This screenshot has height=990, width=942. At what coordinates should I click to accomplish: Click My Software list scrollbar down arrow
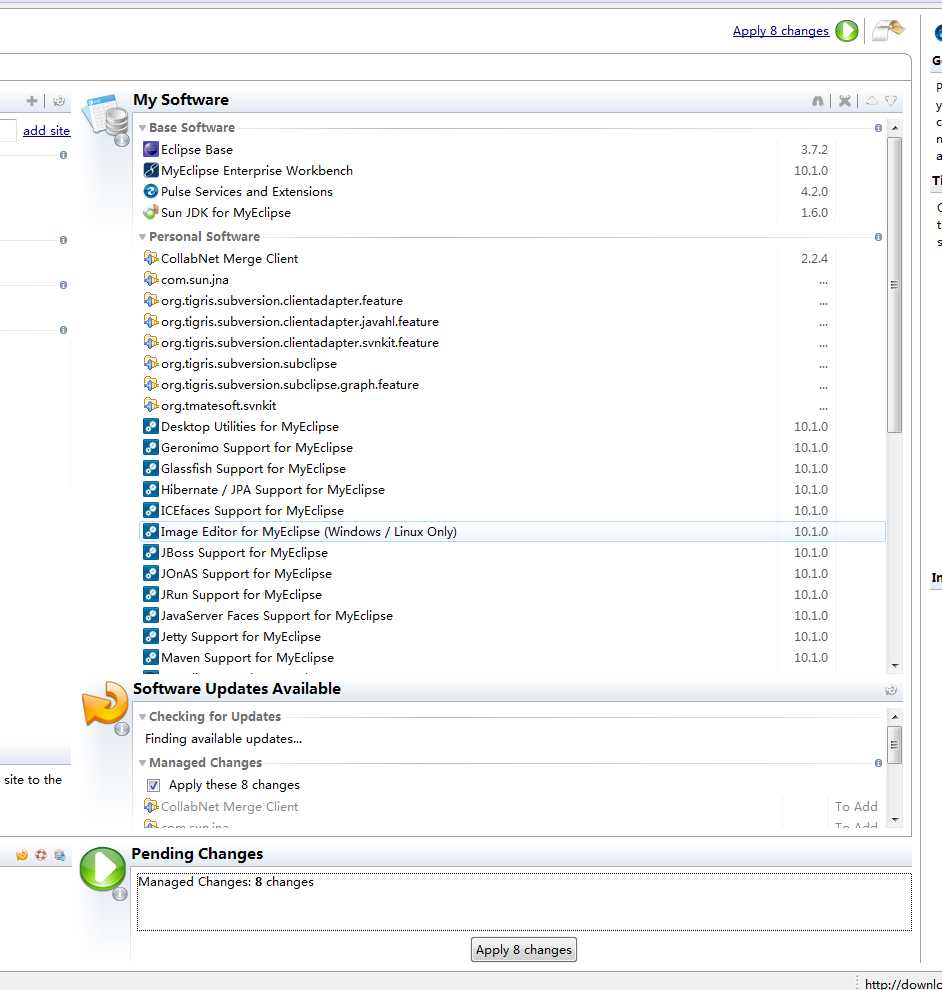pos(895,665)
